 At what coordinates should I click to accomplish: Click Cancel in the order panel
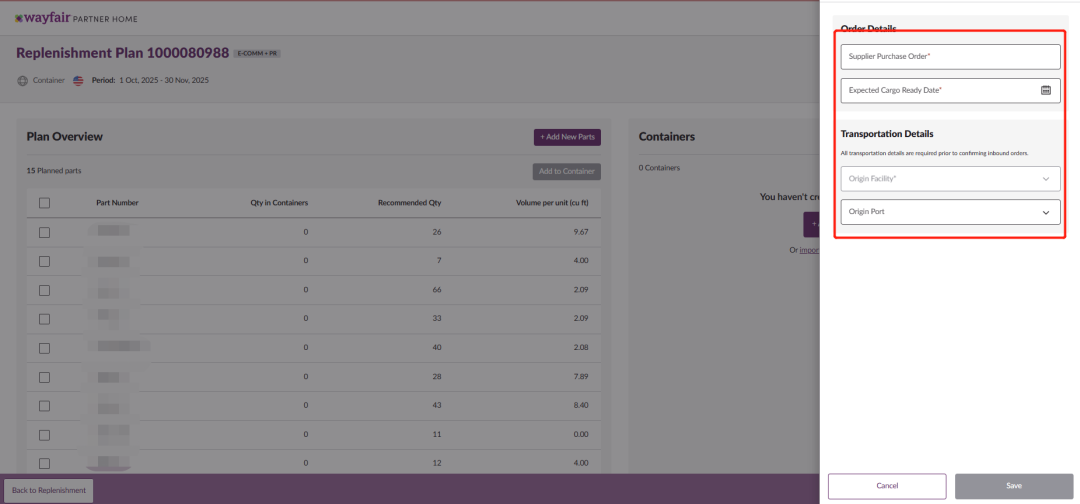point(887,486)
